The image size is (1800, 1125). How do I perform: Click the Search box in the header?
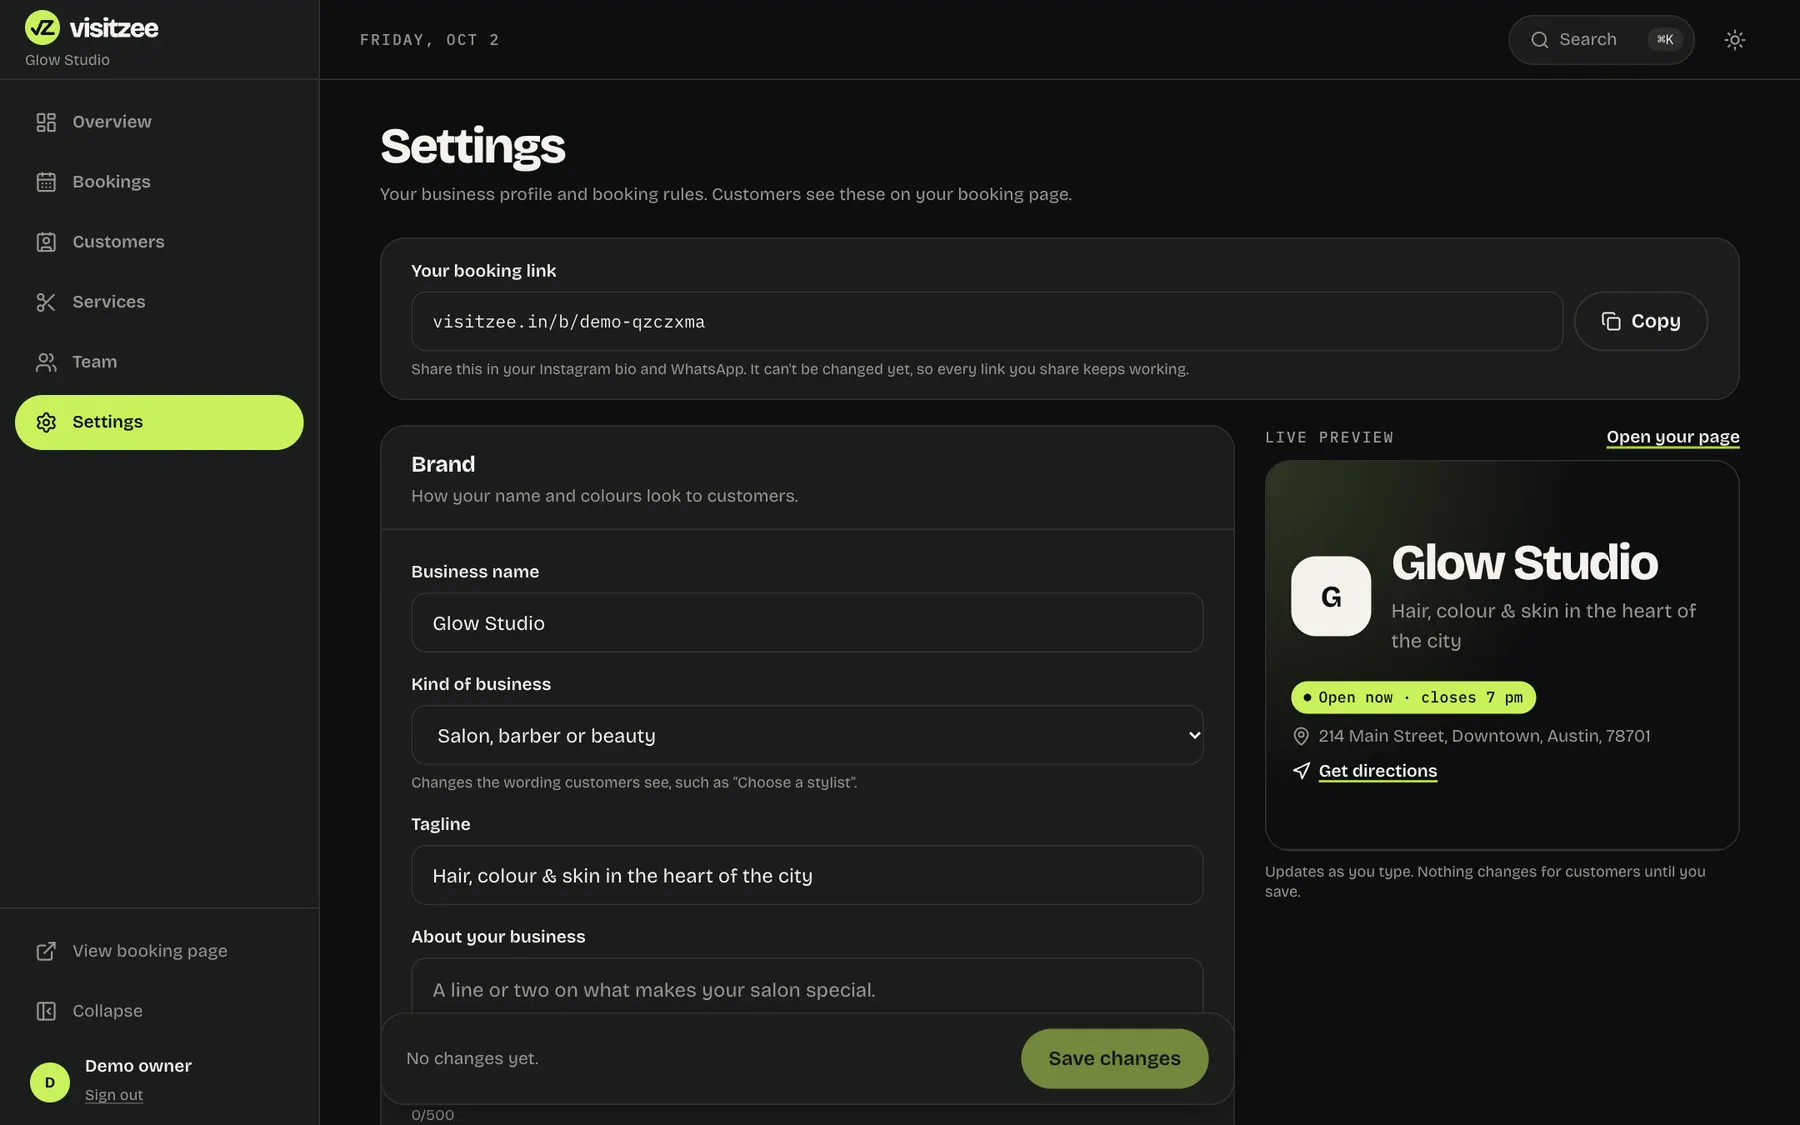tap(1601, 40)
